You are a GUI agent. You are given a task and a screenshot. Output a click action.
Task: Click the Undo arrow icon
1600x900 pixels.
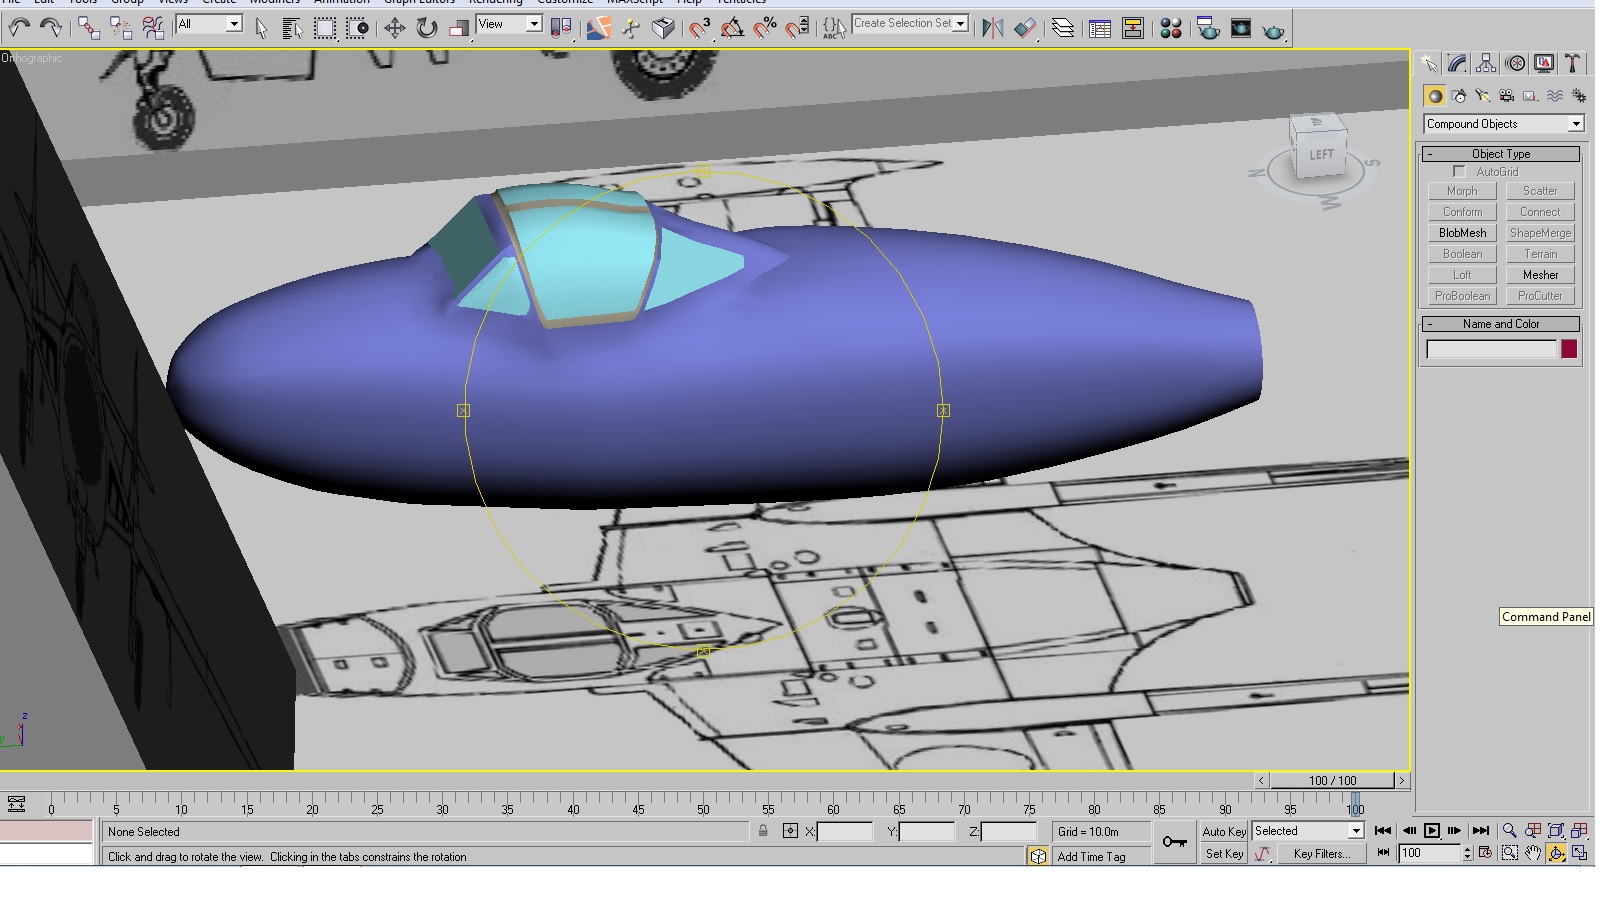pos(19,28)
